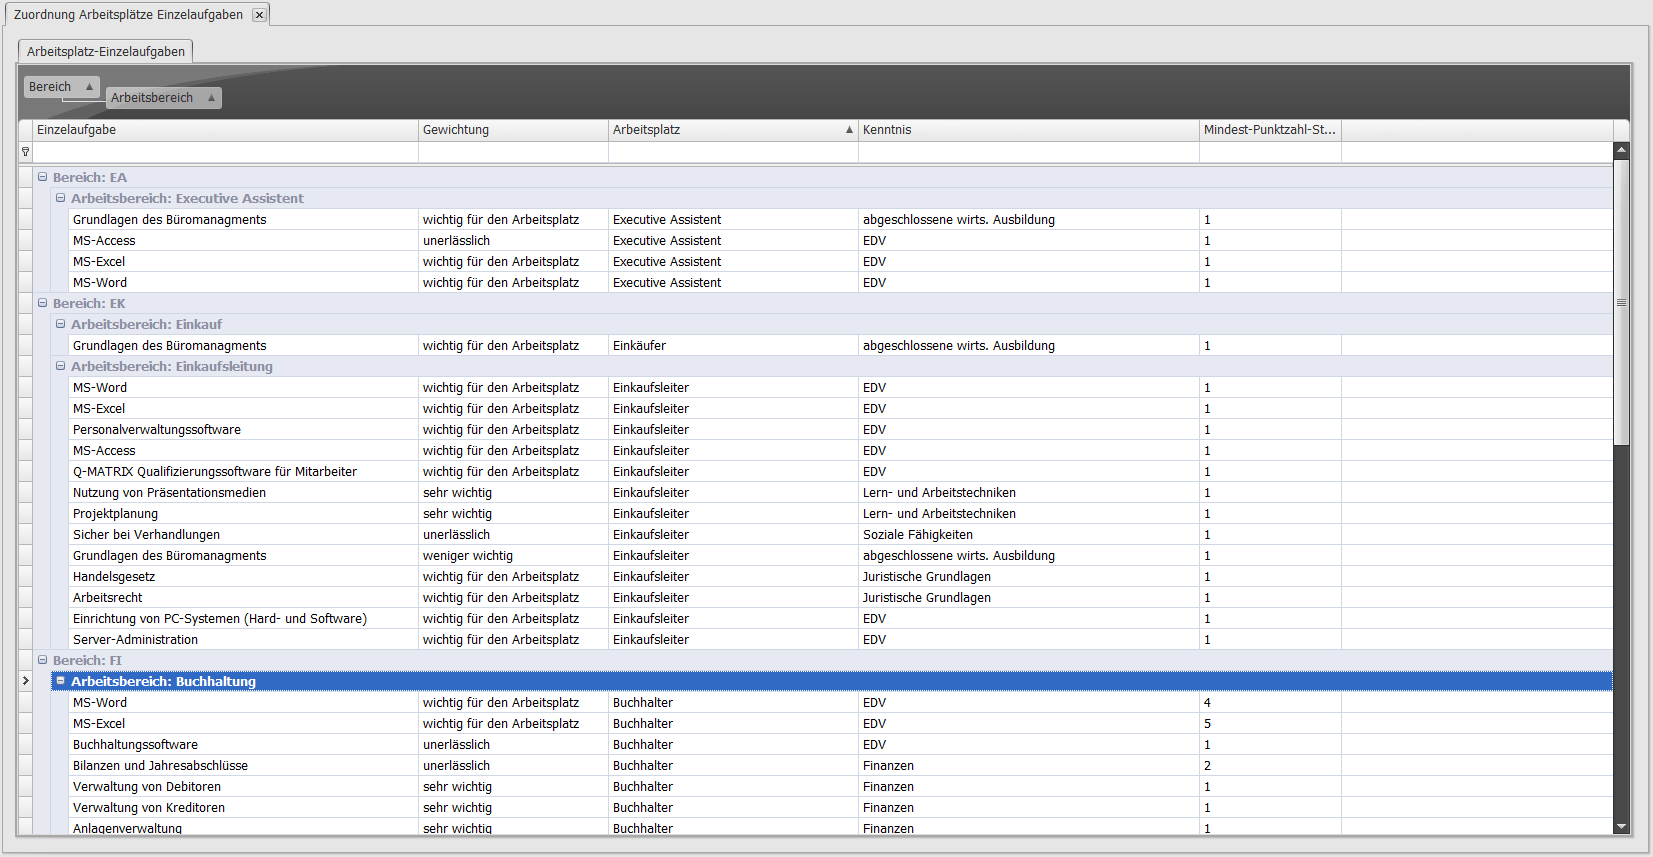Collapse the Bereich: EK group
The width and height of the screenshot is (1653, 857).
[43, 303]
